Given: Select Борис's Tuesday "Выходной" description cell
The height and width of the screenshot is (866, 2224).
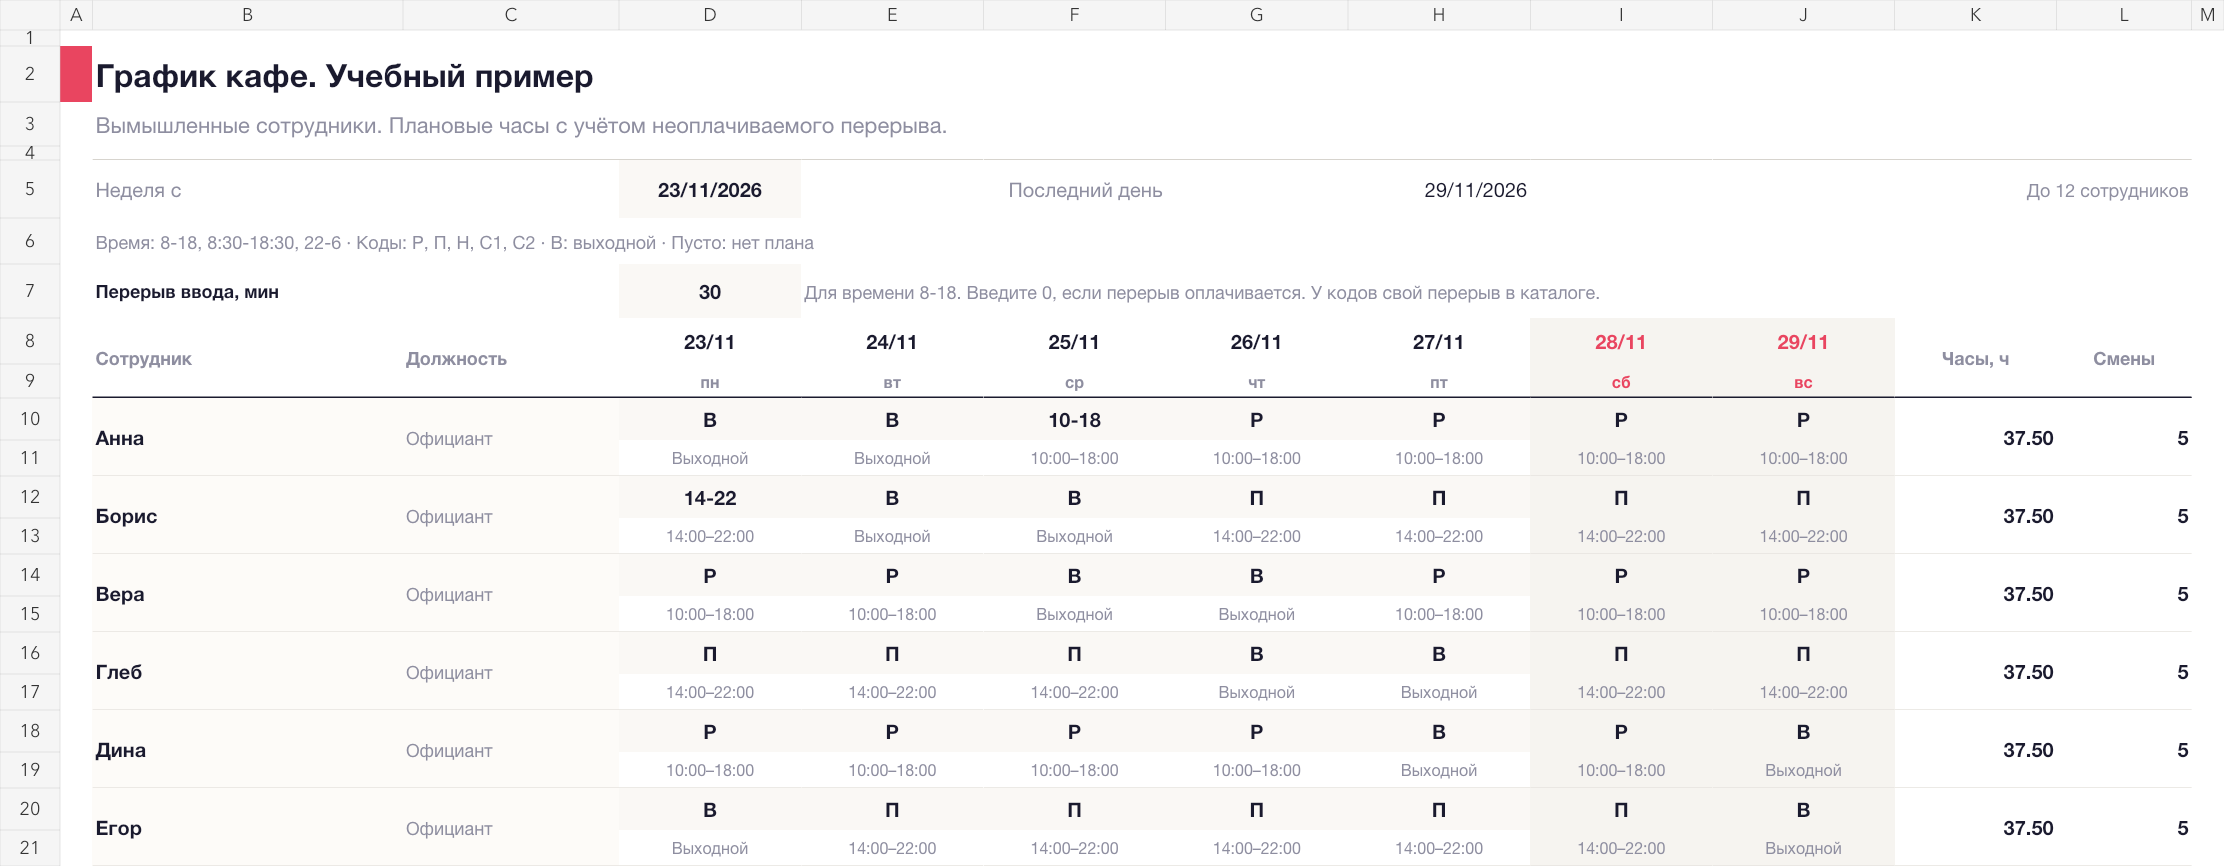Looking at the screenshot, I should pos(891,536).
